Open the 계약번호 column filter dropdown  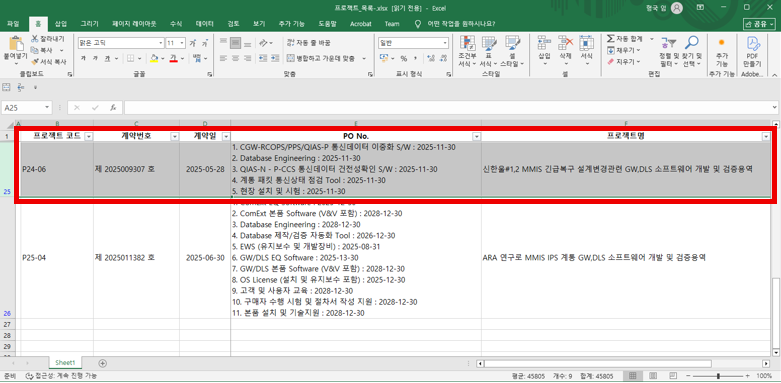pyautogui.click(x=175, y=136)
